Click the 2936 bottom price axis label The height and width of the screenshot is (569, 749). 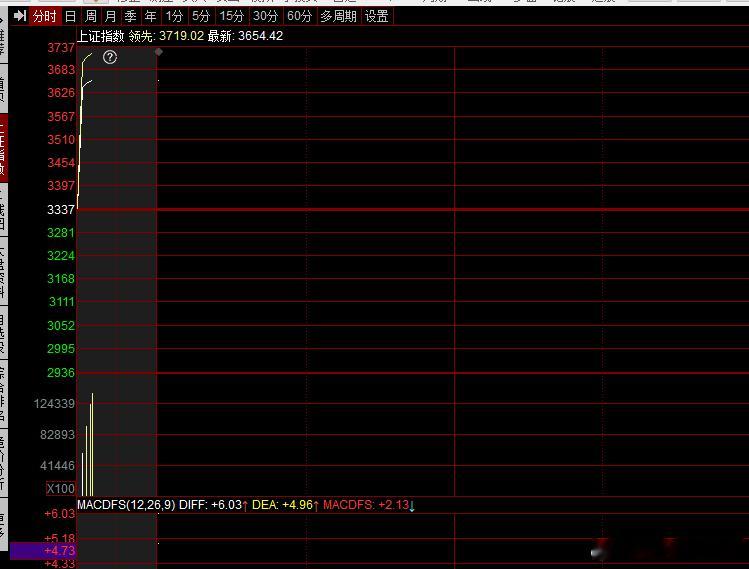click(61, 372)
